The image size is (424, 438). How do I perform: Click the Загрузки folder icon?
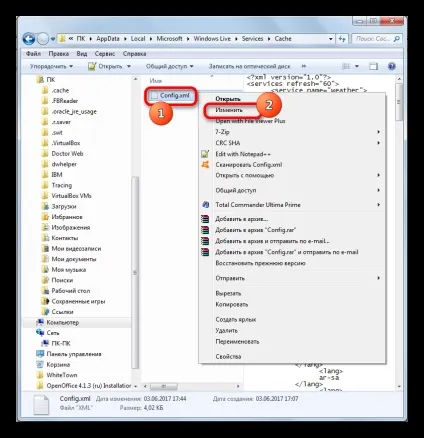click(45, 206)
